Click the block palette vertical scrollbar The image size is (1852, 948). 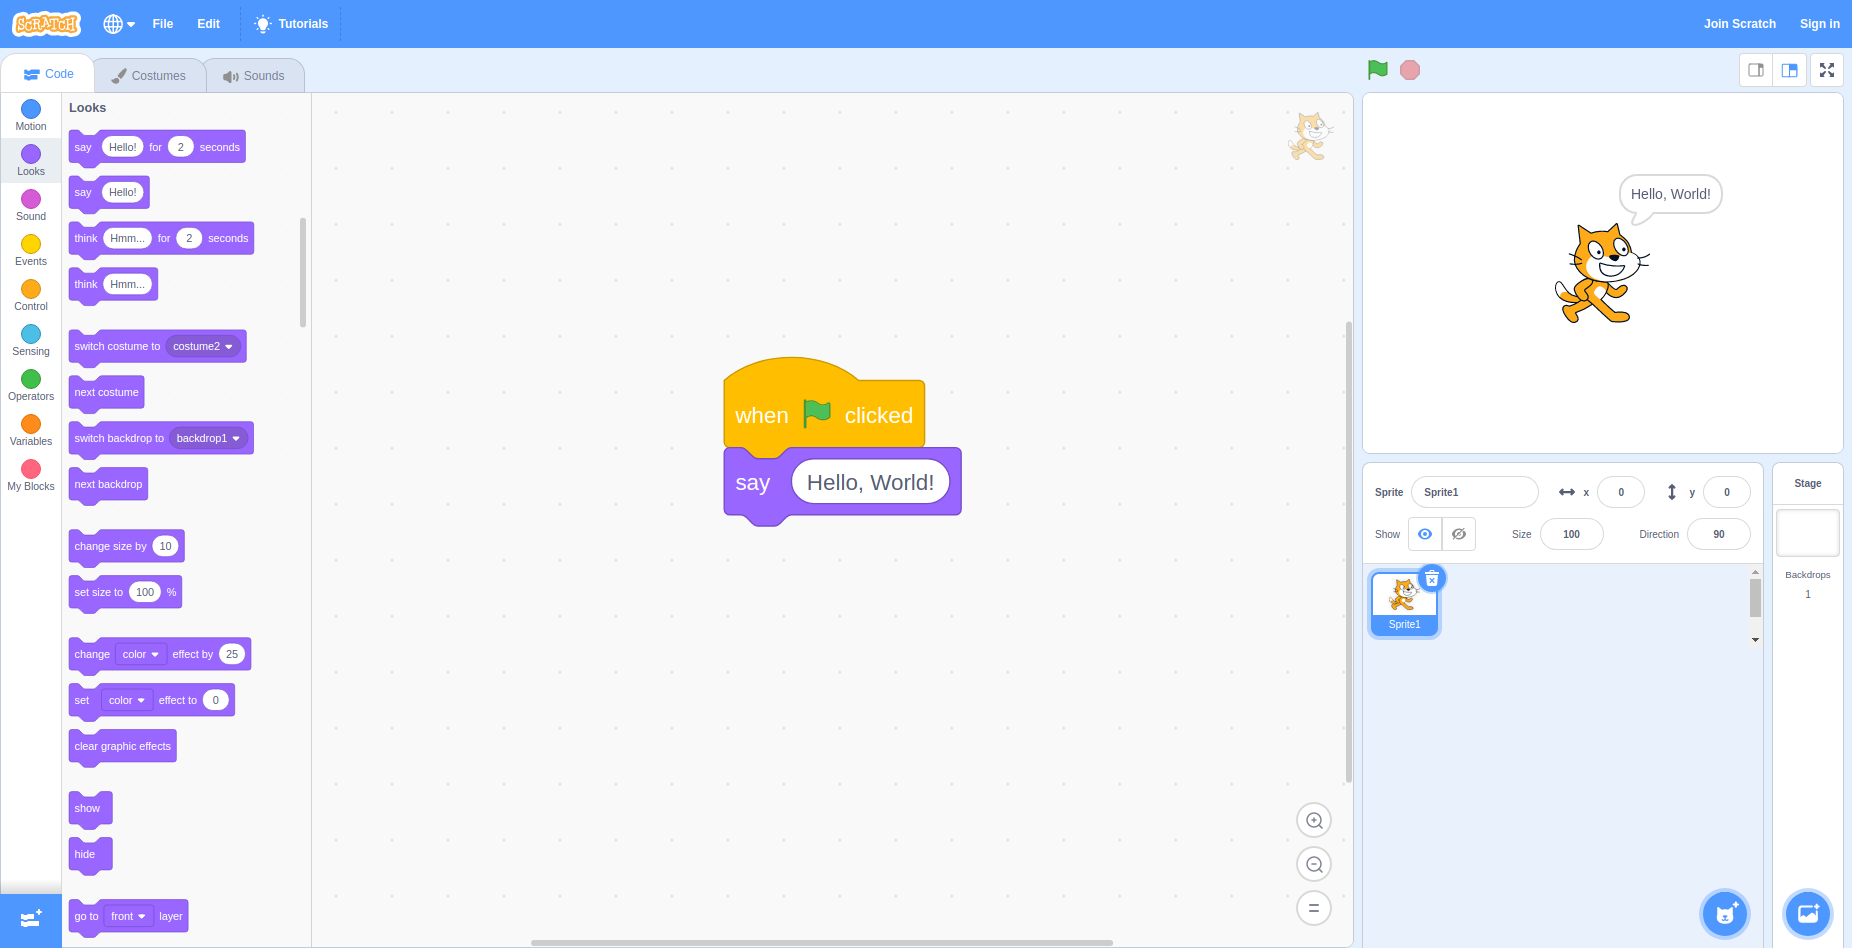(x=303, y=272)
